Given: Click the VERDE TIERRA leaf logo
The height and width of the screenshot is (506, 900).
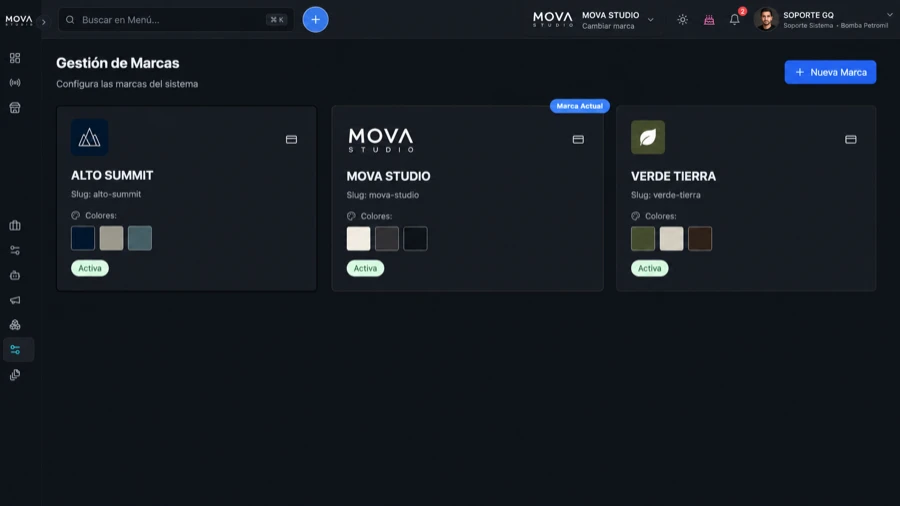Looking at the screenshot, I should coord(648,137).
